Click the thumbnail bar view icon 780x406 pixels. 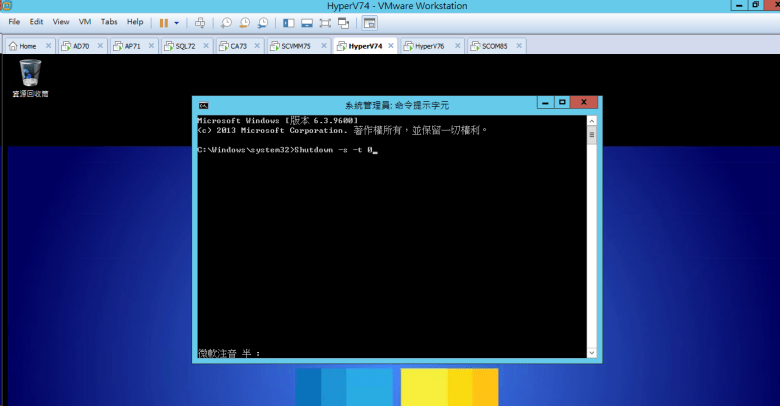point(307,21)
